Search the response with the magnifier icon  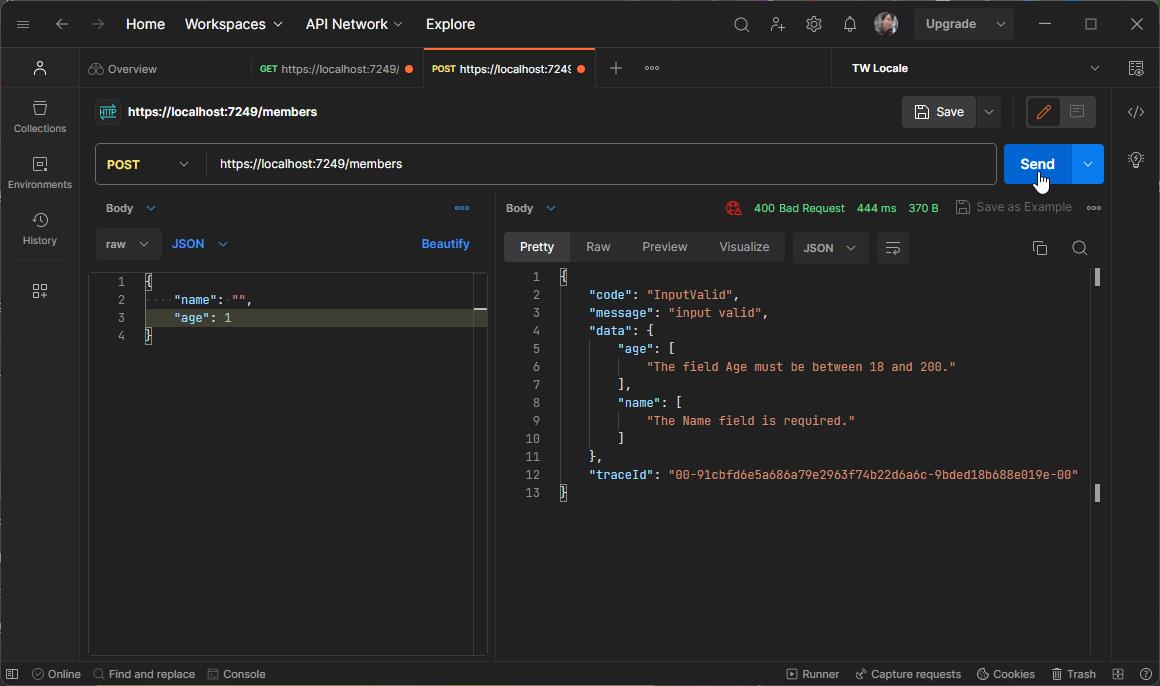(1080, 248)
